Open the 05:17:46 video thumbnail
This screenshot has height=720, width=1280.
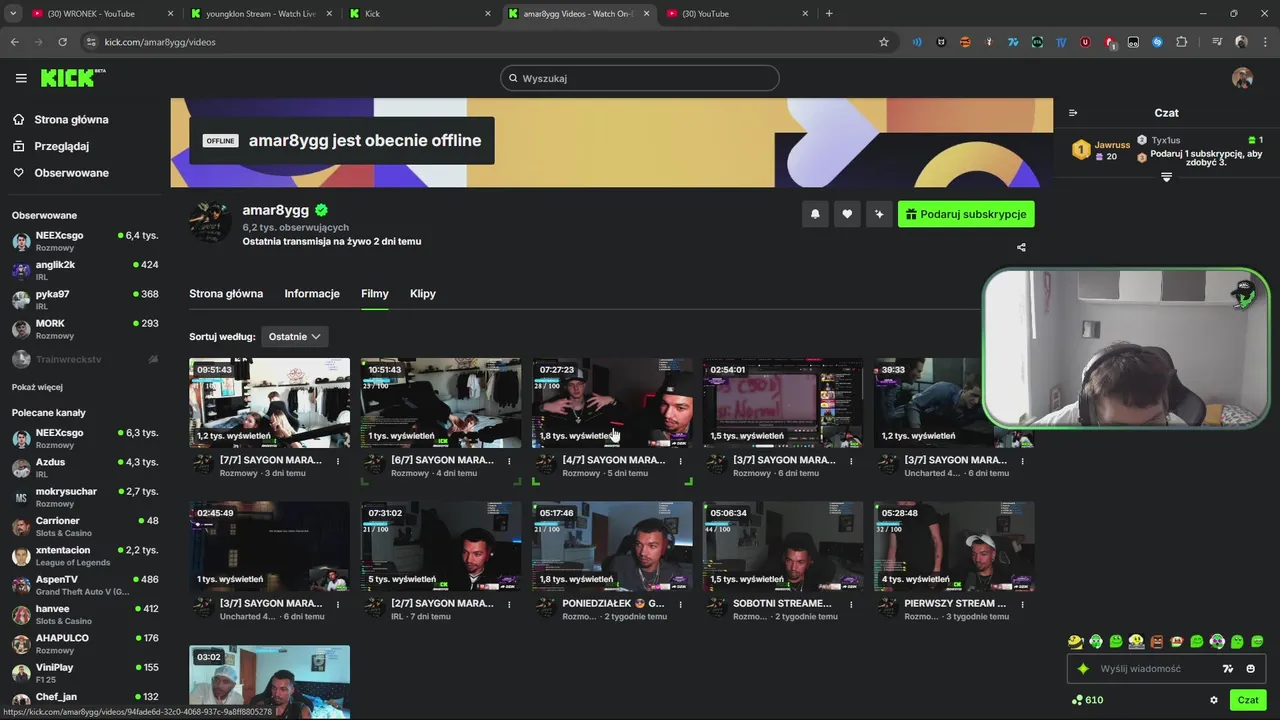point(612,546)
